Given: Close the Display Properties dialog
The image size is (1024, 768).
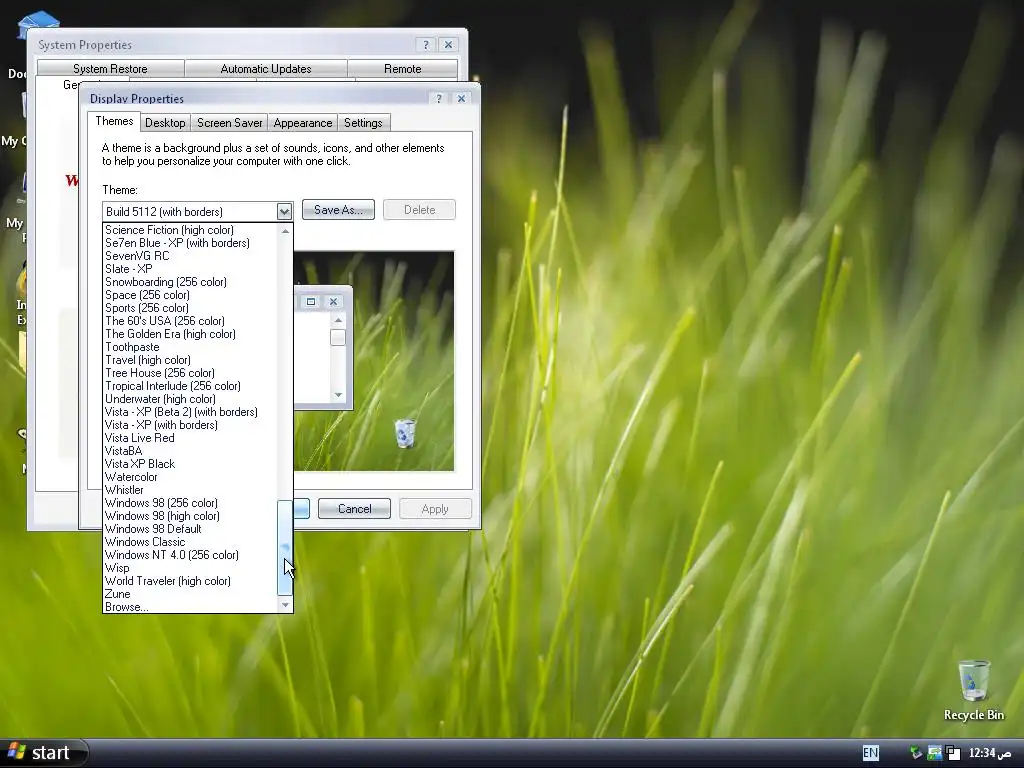Looking at the screenshot, I should tap(461, 99).
